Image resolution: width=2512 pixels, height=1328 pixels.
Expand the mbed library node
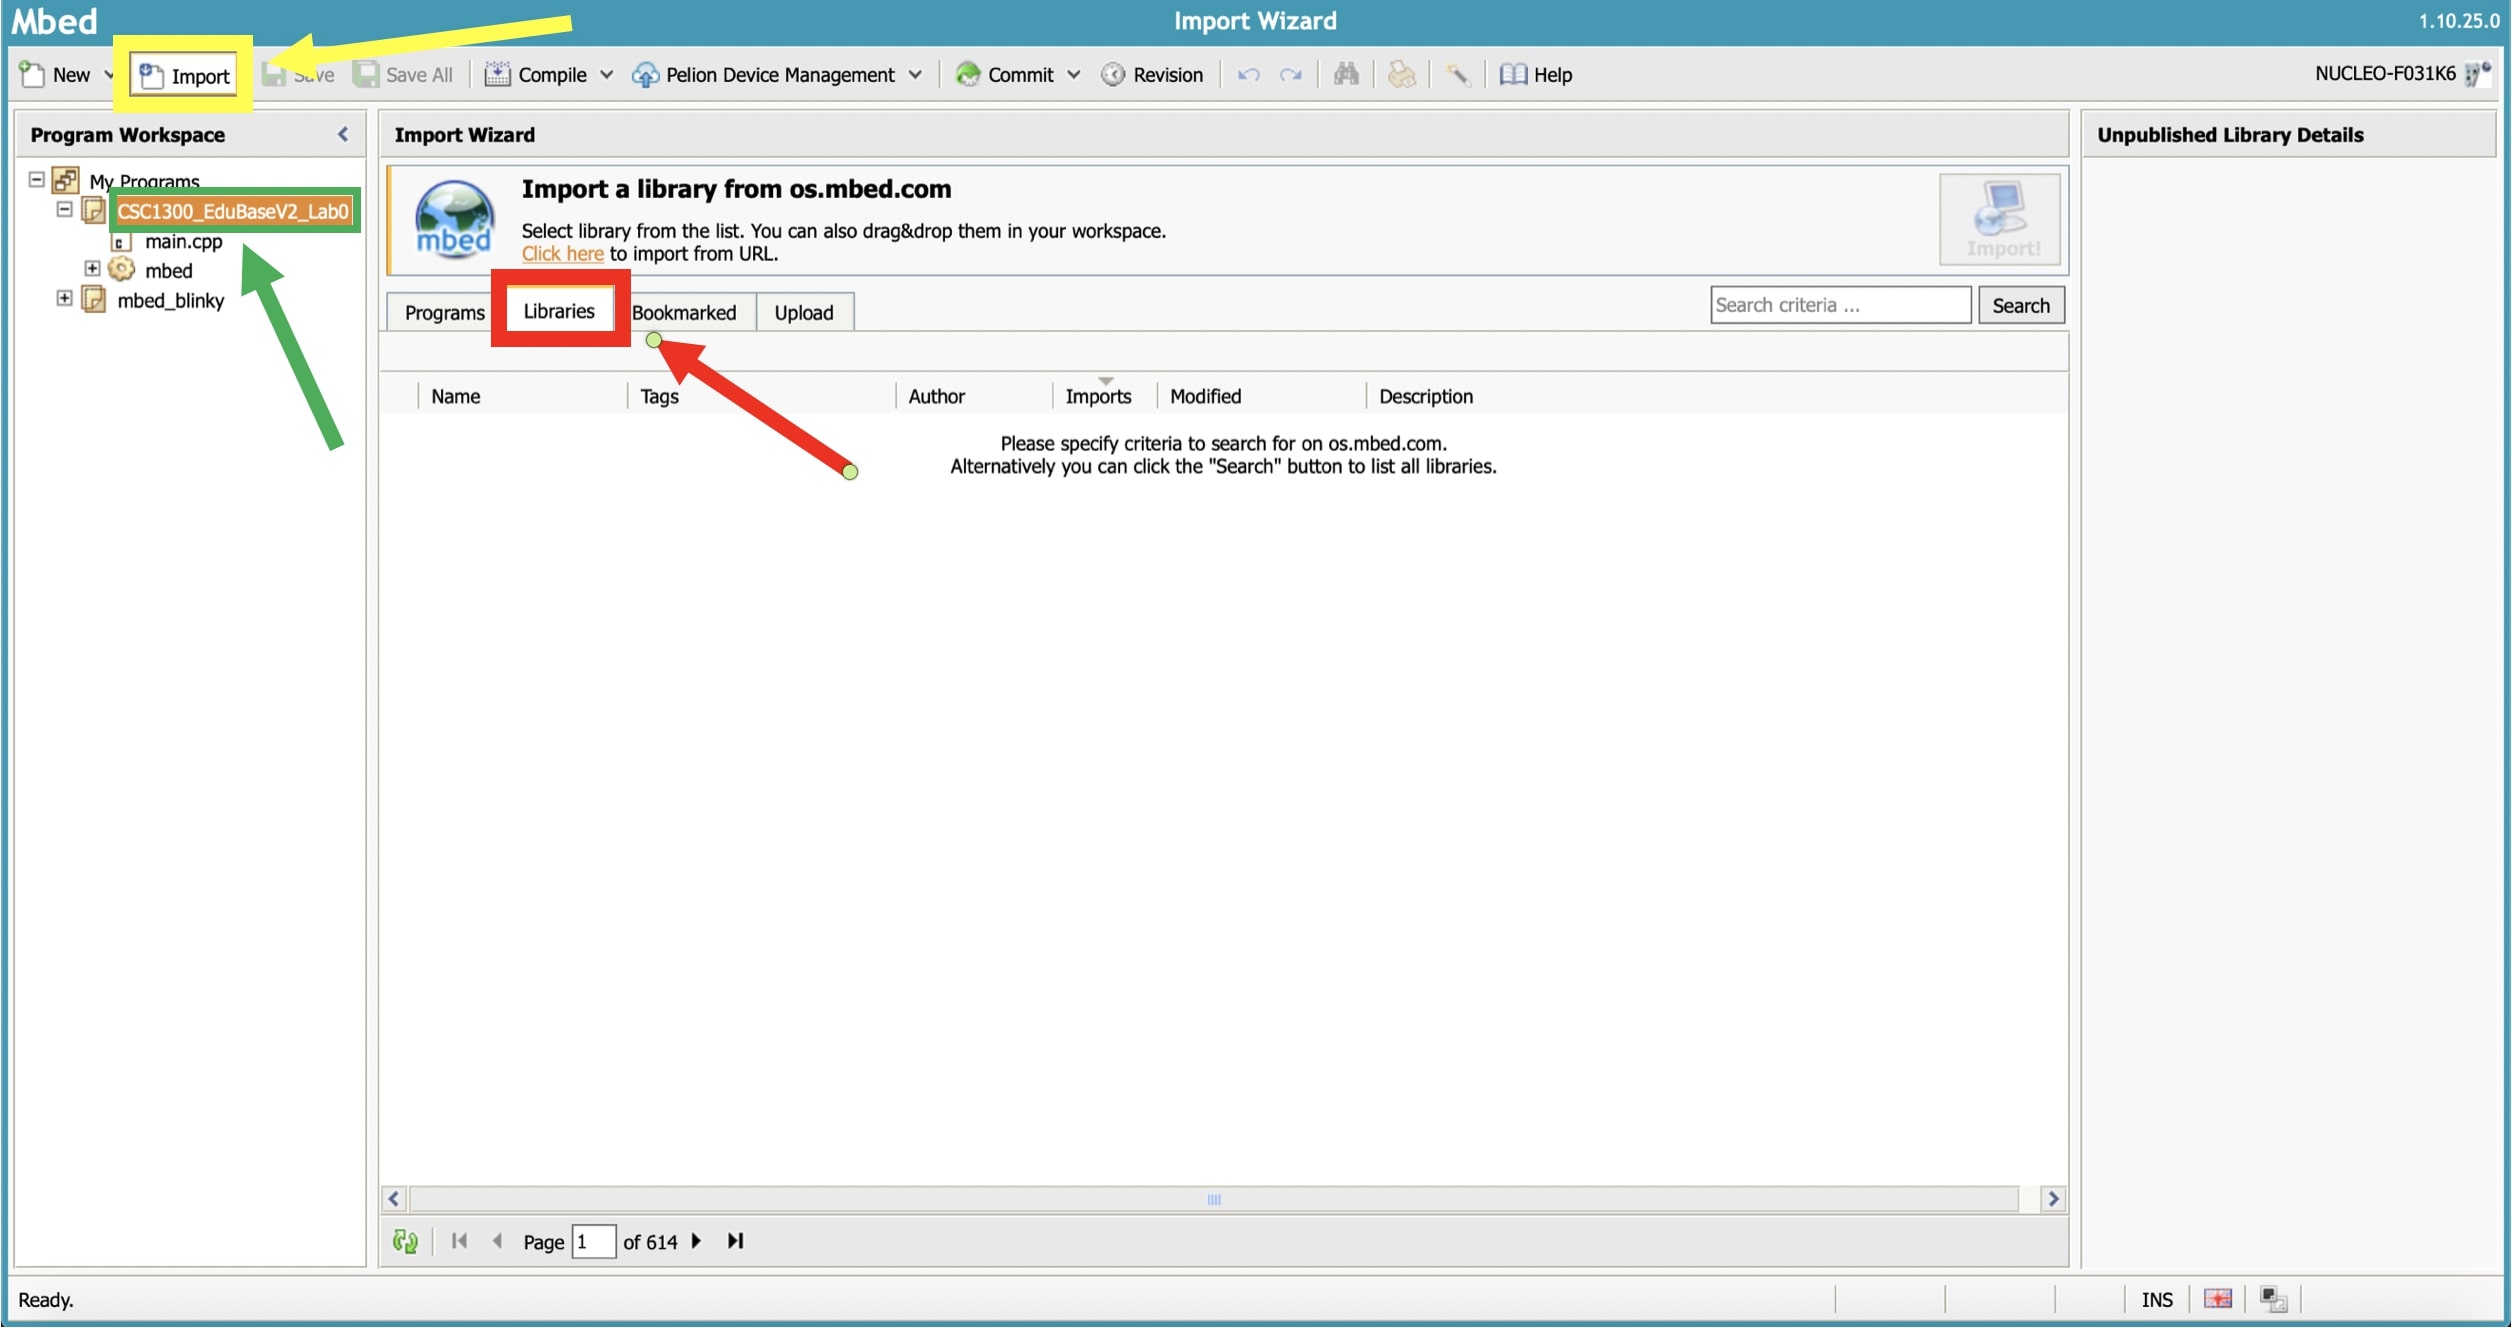point(92,269)
